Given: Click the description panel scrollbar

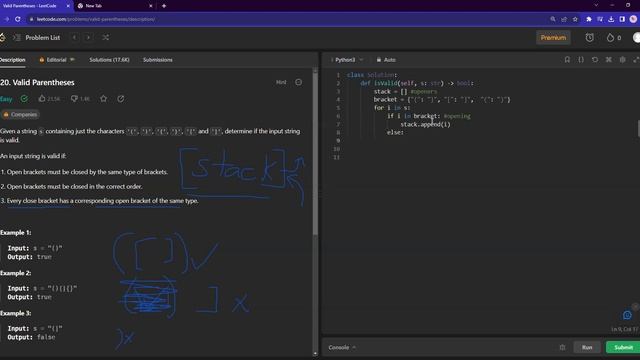Looking at the screenshot, I should tap(315, 153).
